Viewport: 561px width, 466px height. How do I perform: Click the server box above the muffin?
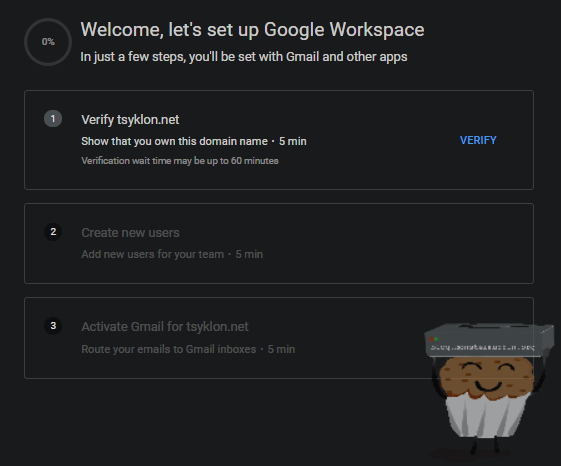point(489,340)
